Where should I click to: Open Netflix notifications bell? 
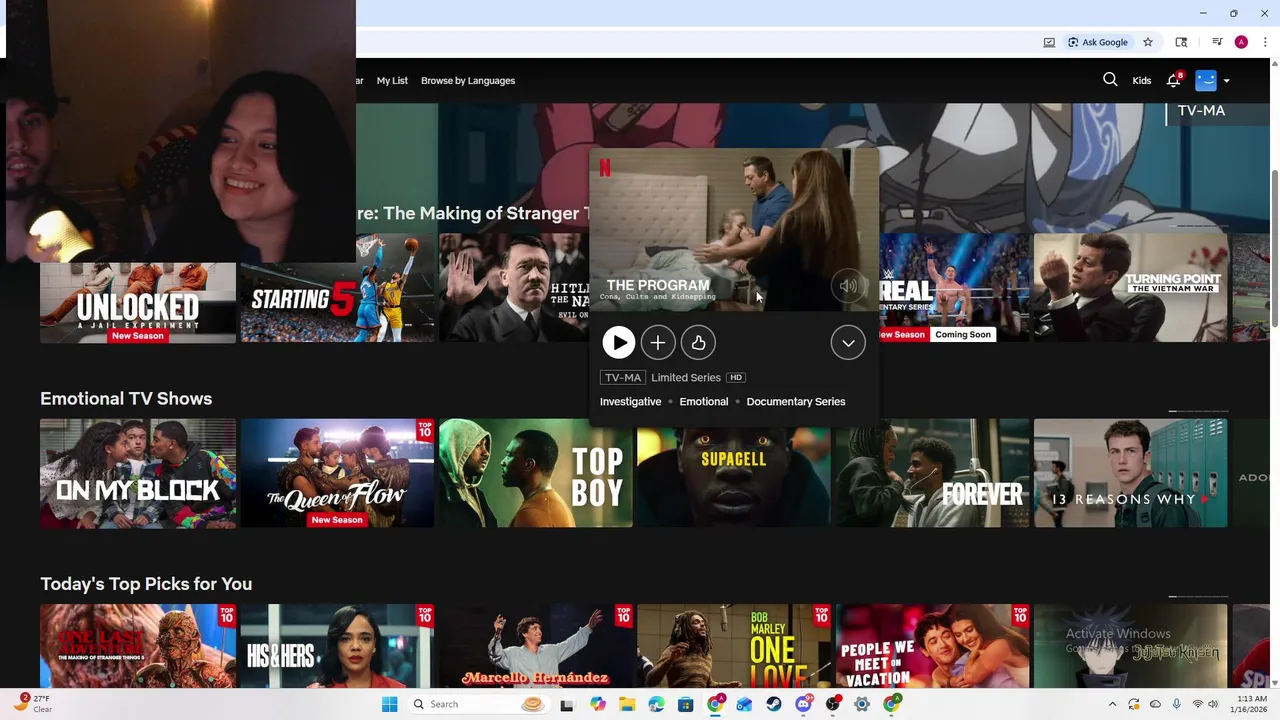[1174, 80]
